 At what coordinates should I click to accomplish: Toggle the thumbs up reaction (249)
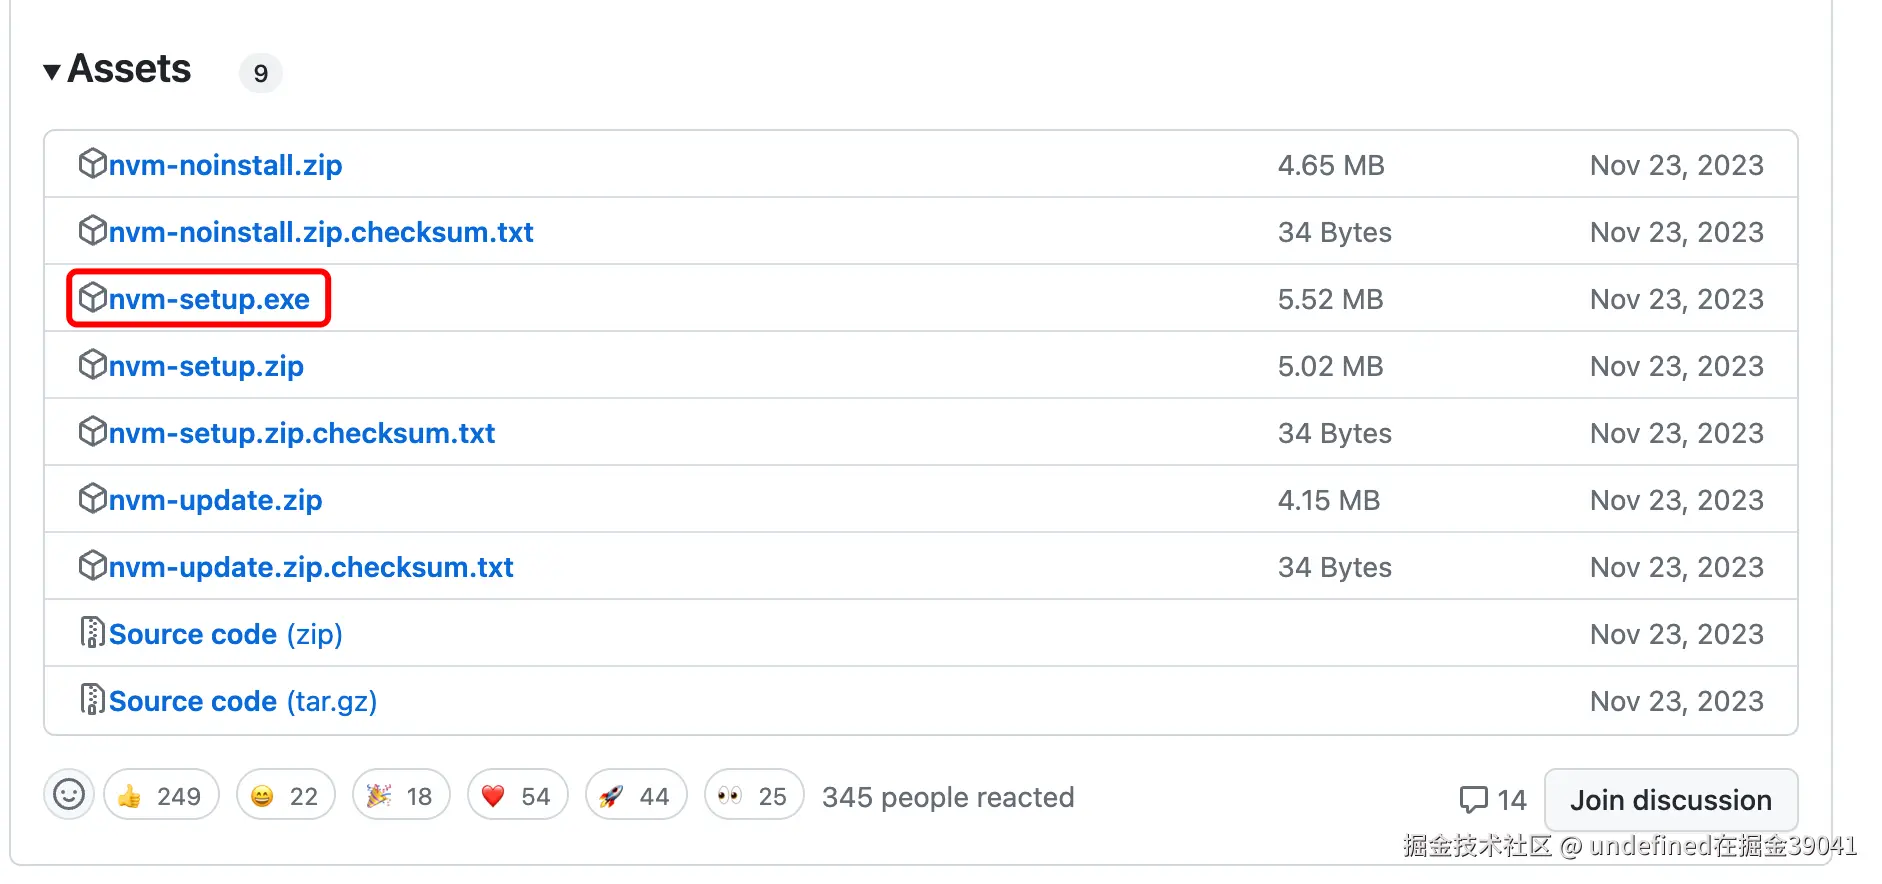coord(161,796)
